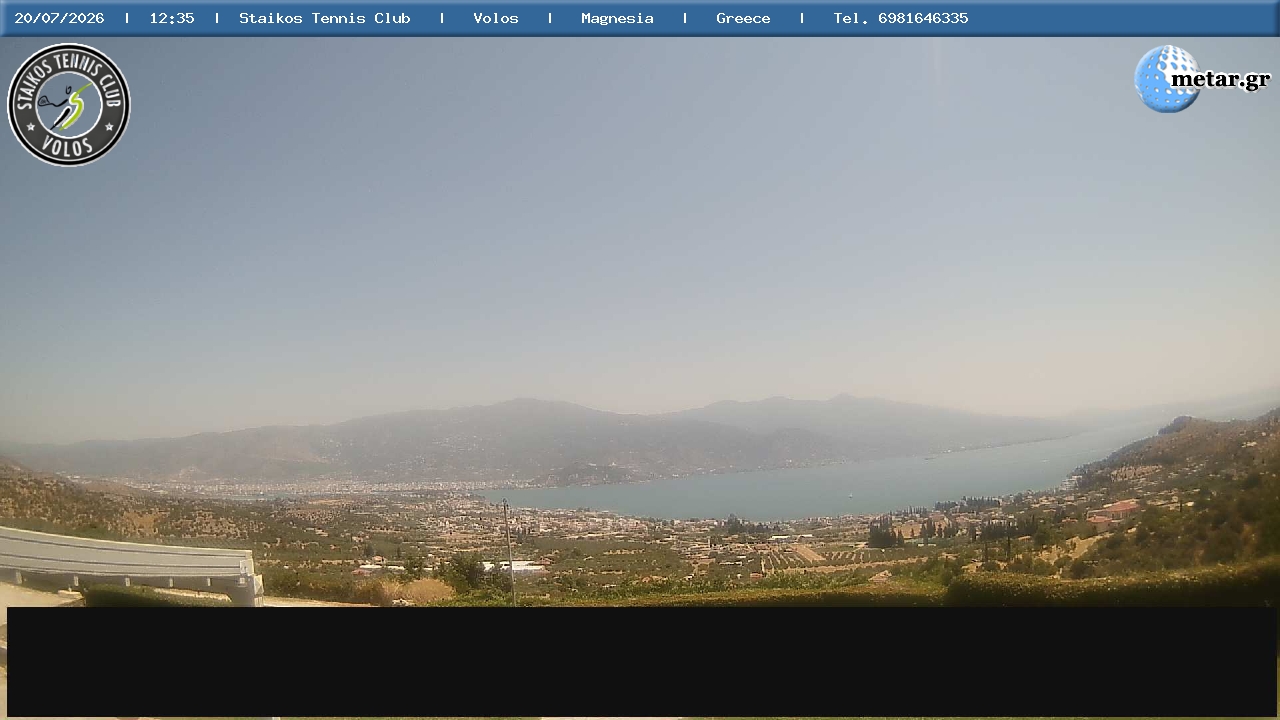Click the metar.gr globe logo

pyautogui.click(x=1201, y=79)
